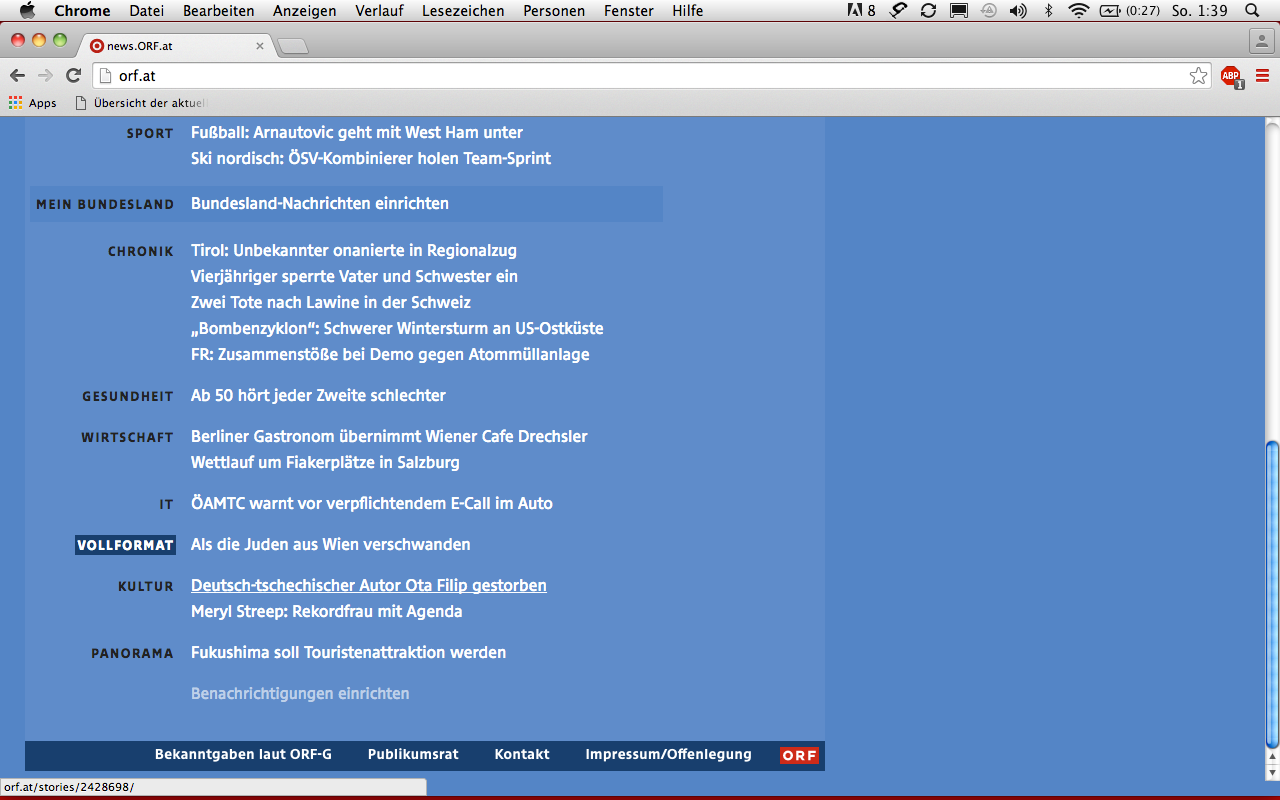Open Arnautovic West Ham football article
This screenshot has height=800, width=1280.
click(357, 132)
